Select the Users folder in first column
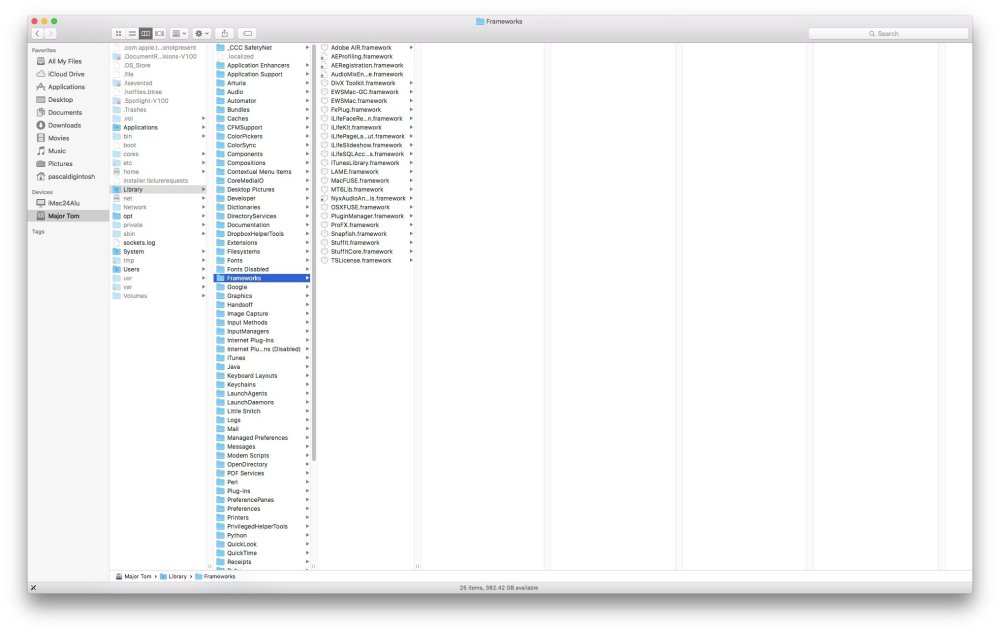 pyautogui.click(x=159, y=269)
